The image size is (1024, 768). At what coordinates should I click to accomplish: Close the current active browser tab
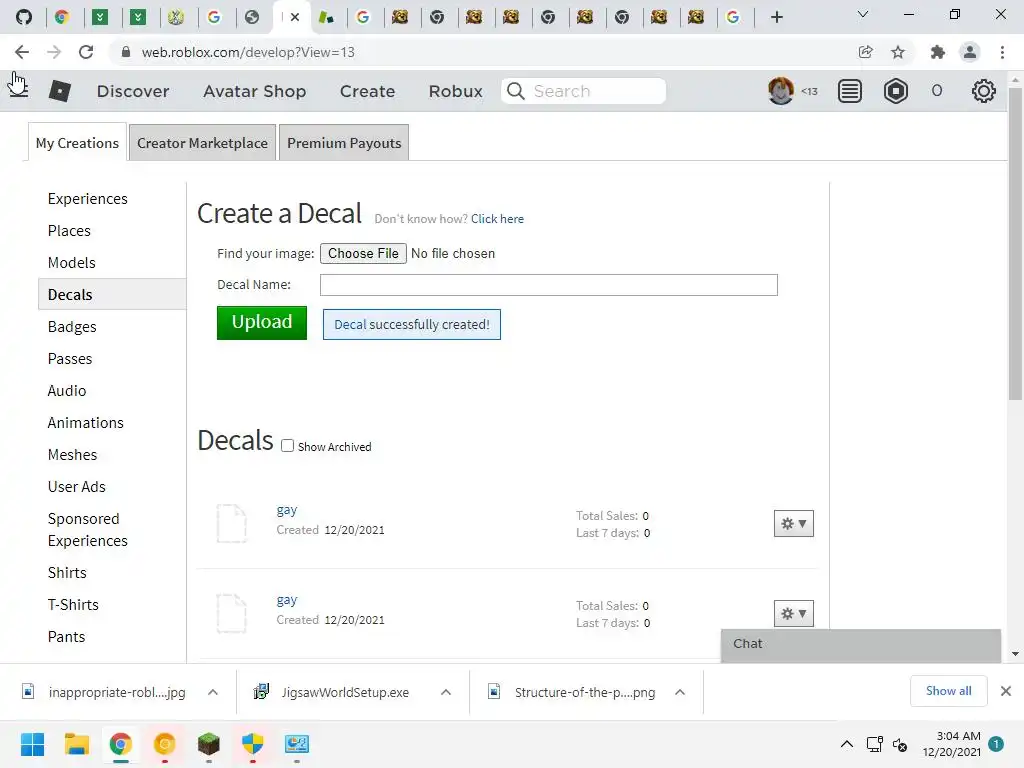(295, 17)
